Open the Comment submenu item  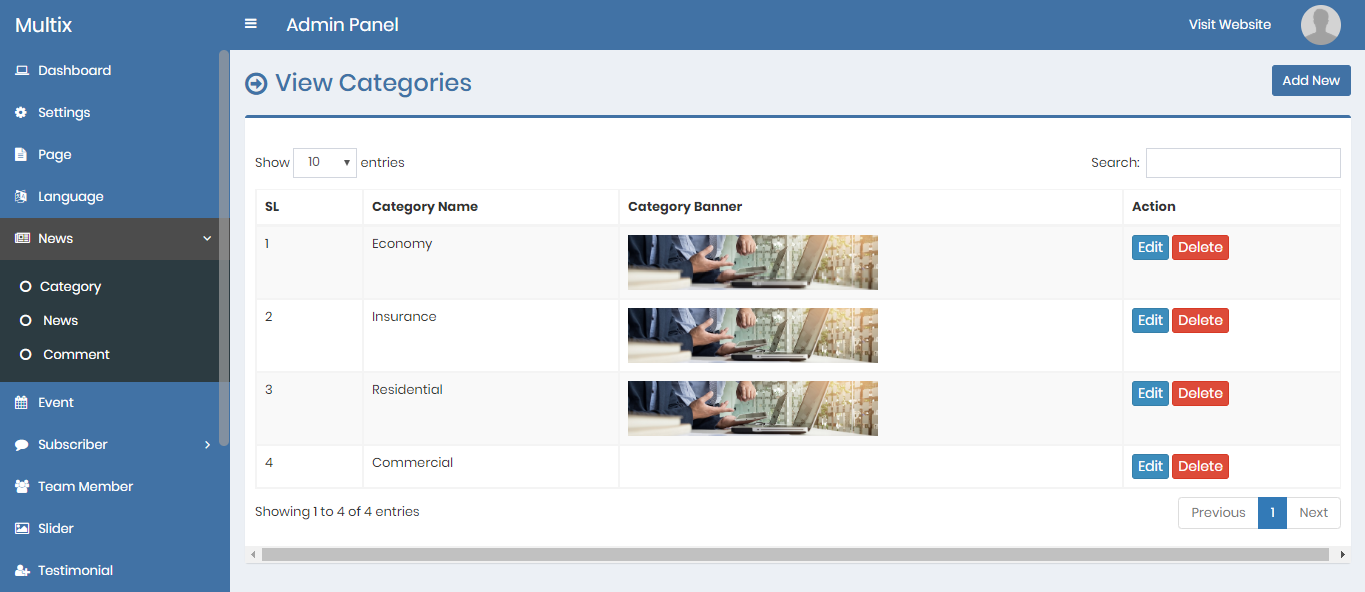[x=76, y=355]
